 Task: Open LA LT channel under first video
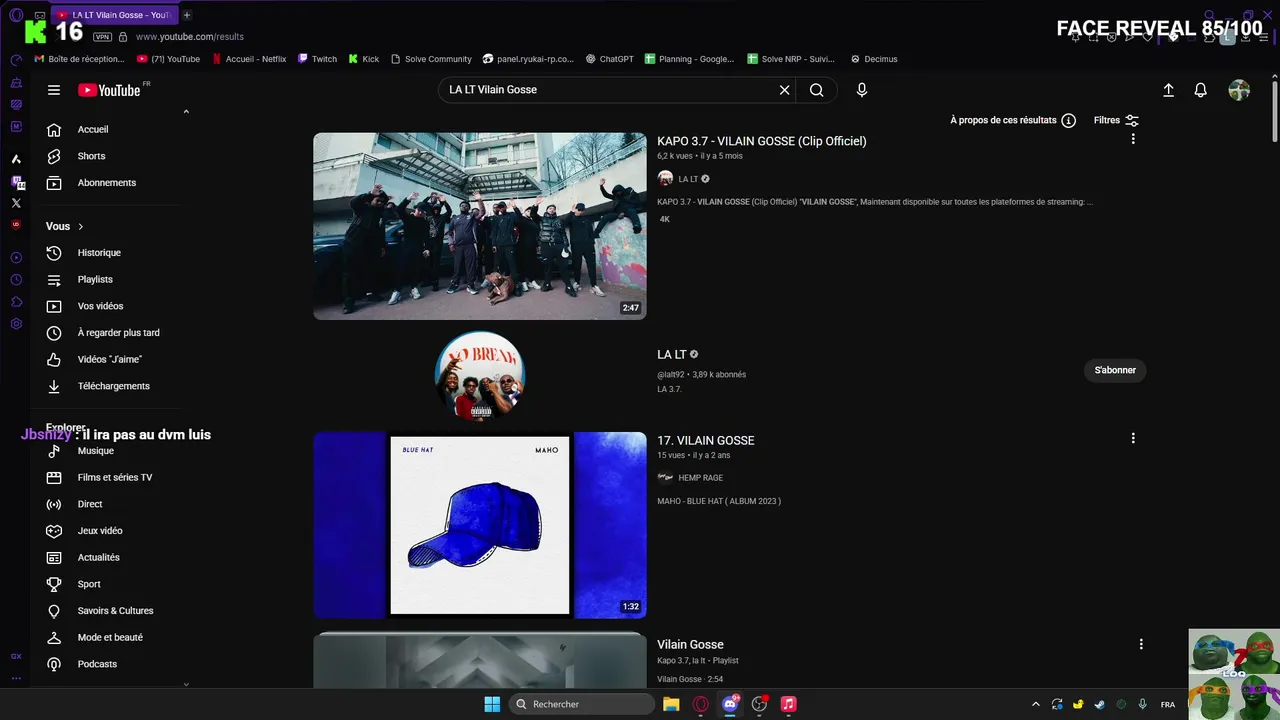click(688, 179)
